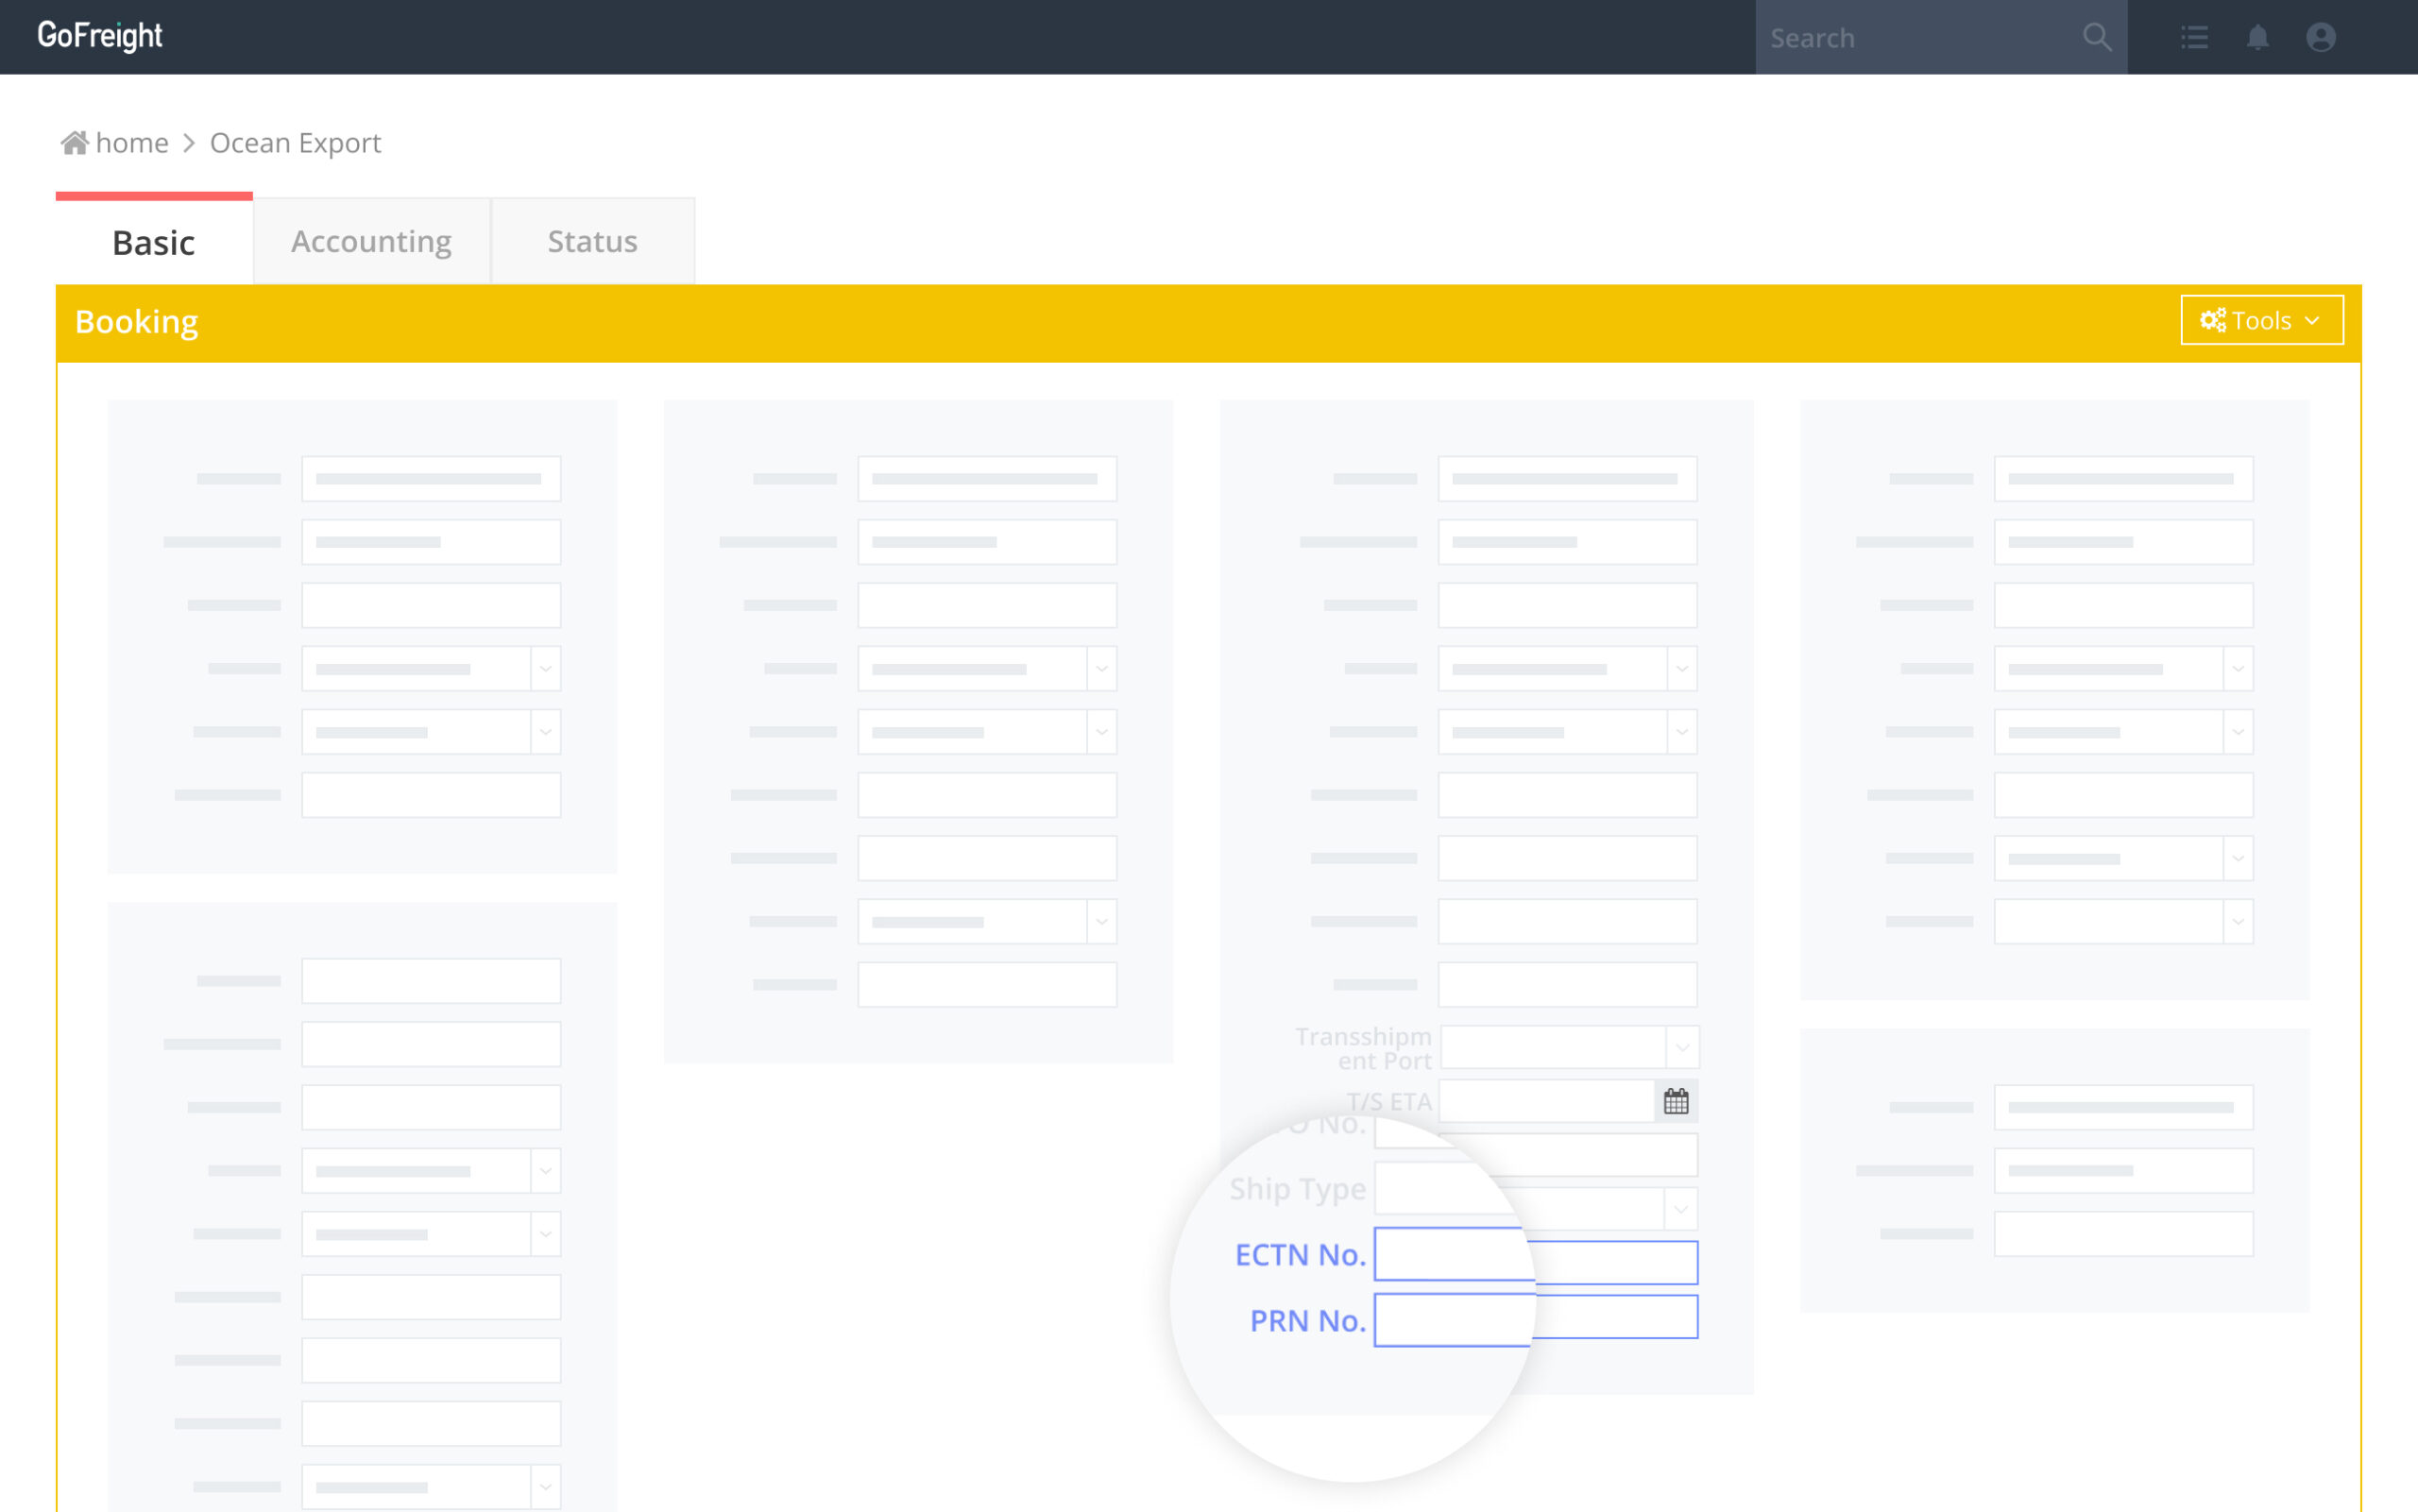Click the Ocean Export breadcrumb link
Screen dimensions: 2418x1512
click(x=295, y=143)
